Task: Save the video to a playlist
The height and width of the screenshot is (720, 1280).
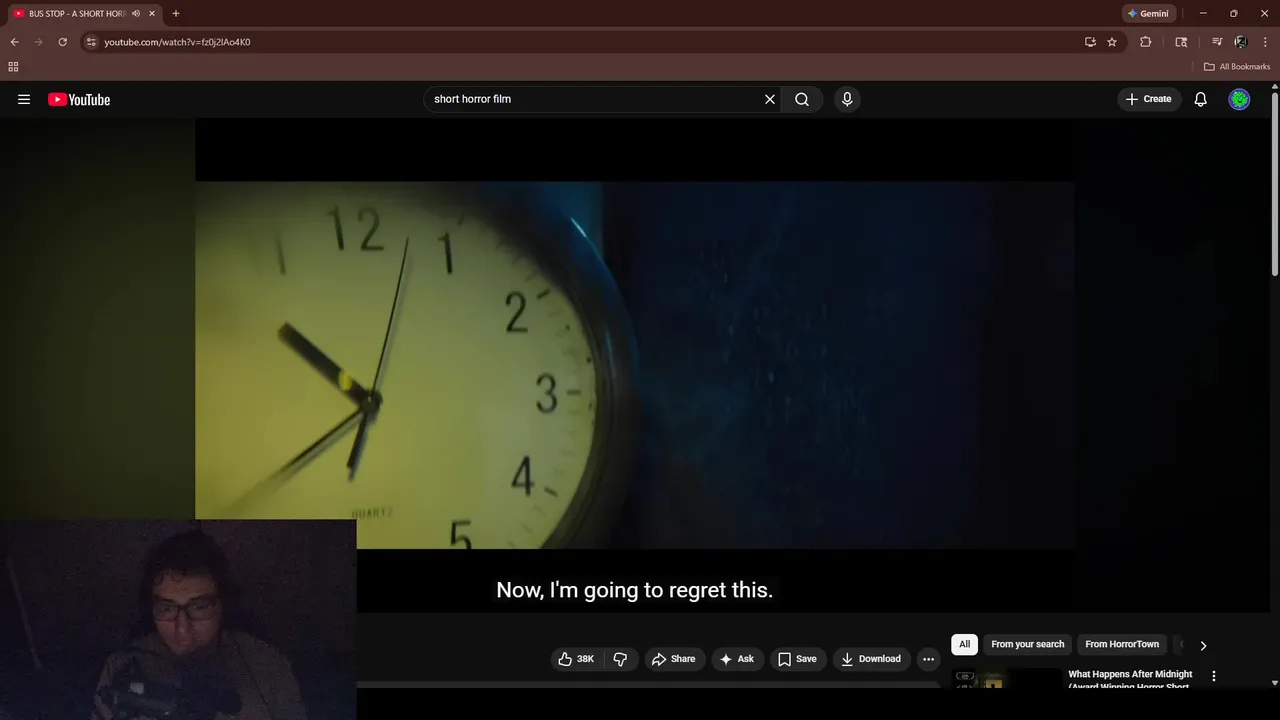Action: click(x=797, y=659)
